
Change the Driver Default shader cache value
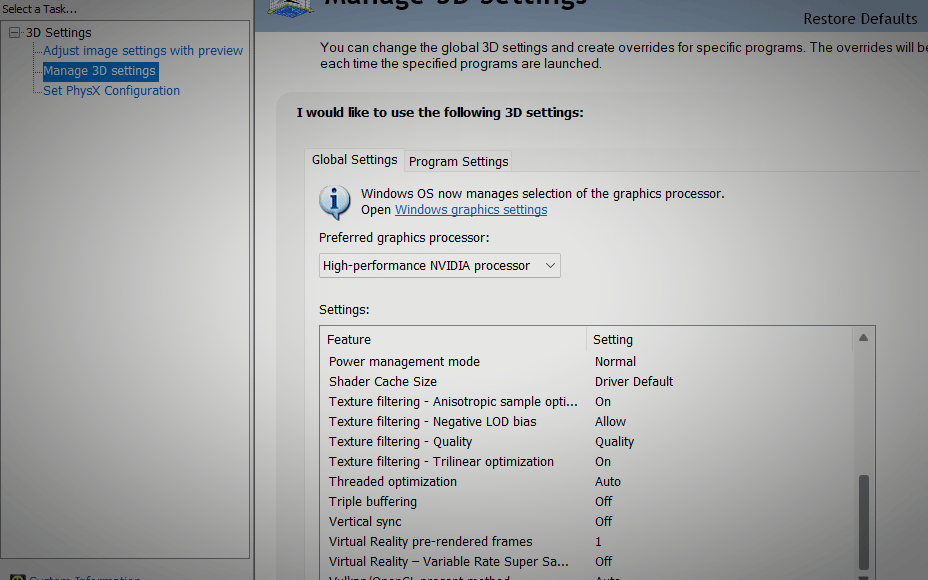click(634, 382)
